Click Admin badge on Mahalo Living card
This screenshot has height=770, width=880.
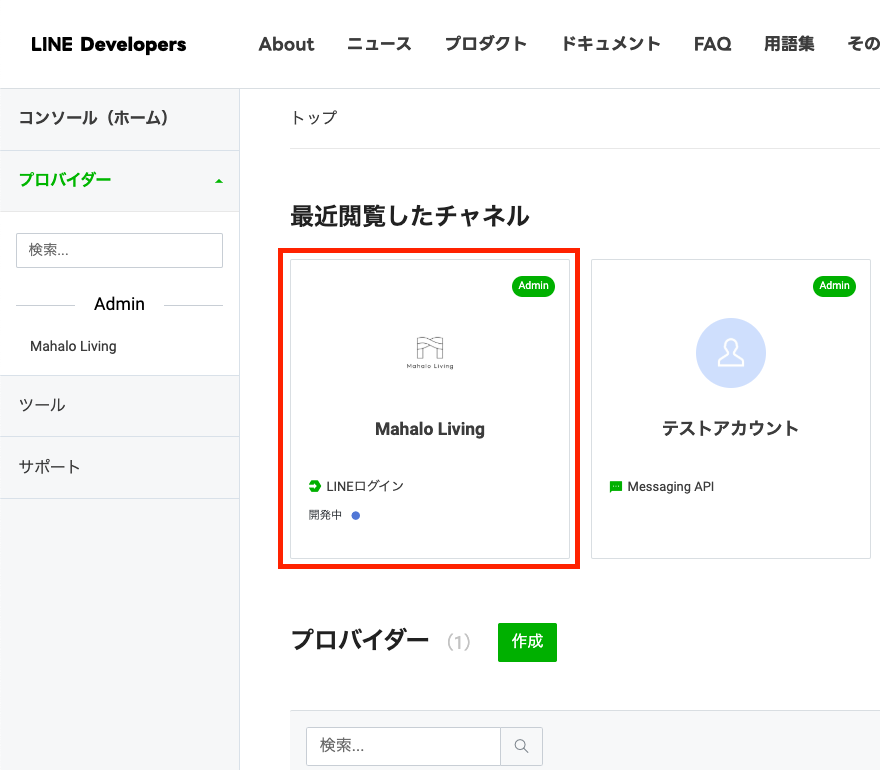click(533, 286)
